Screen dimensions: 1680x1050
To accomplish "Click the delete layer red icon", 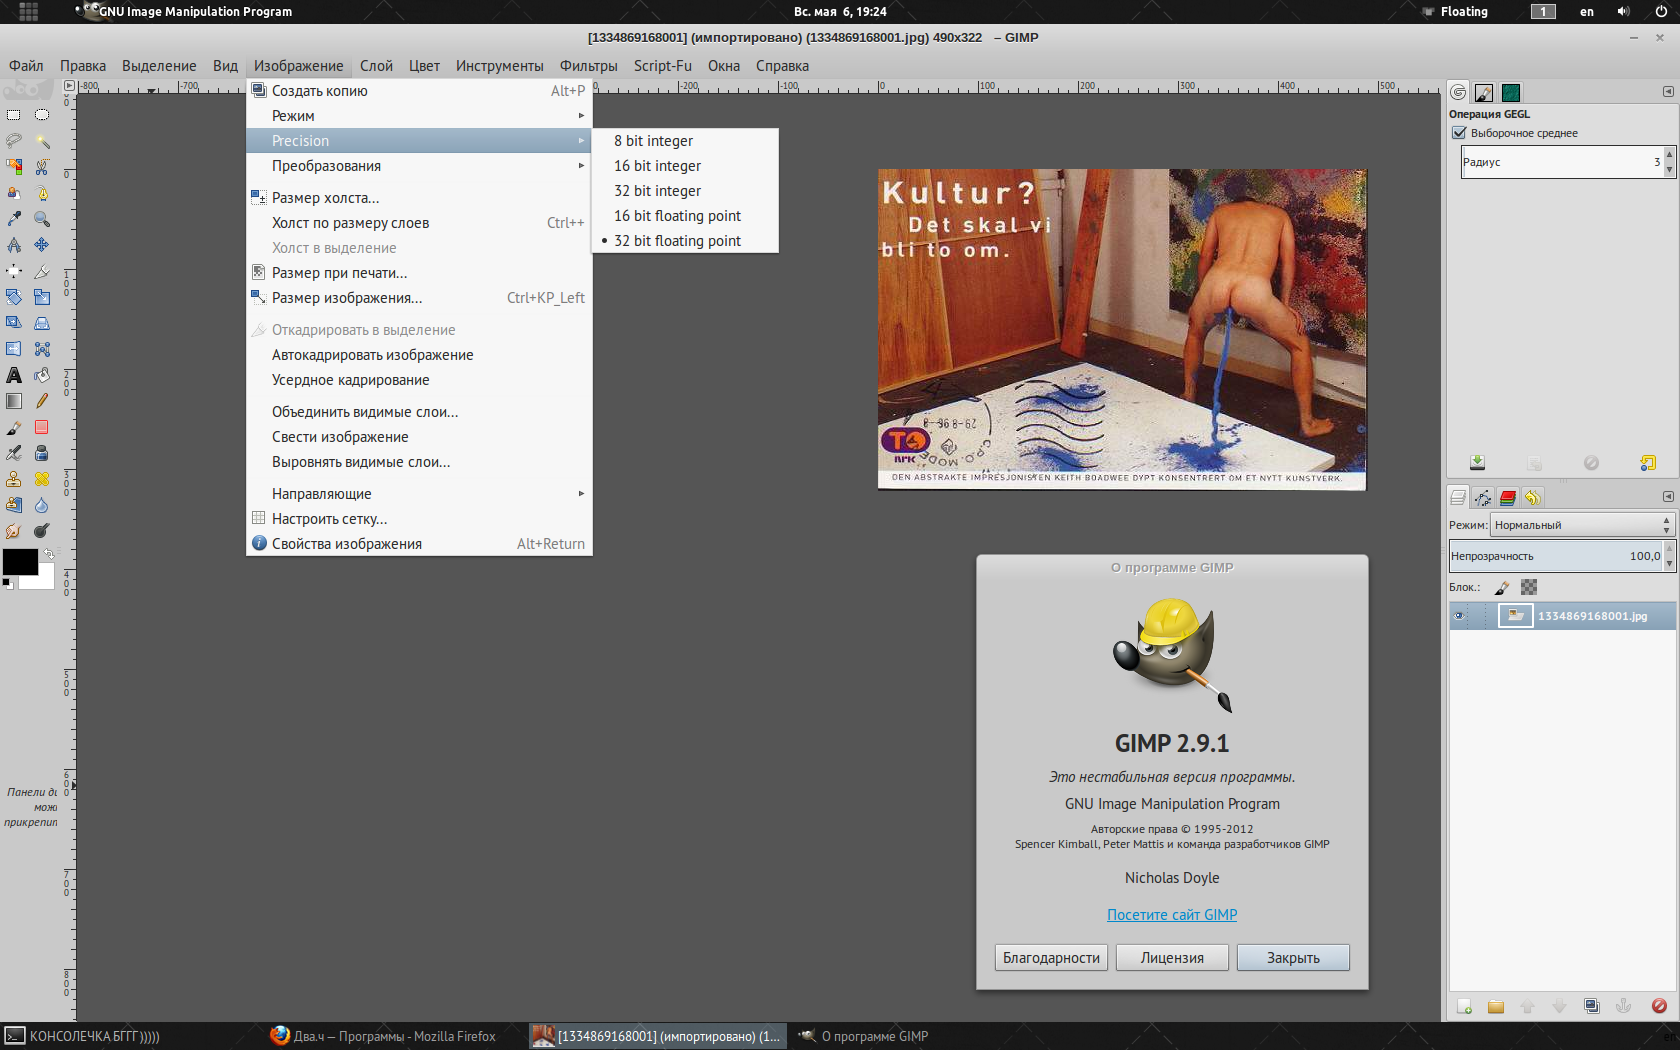I will tap(1659, 1006).
